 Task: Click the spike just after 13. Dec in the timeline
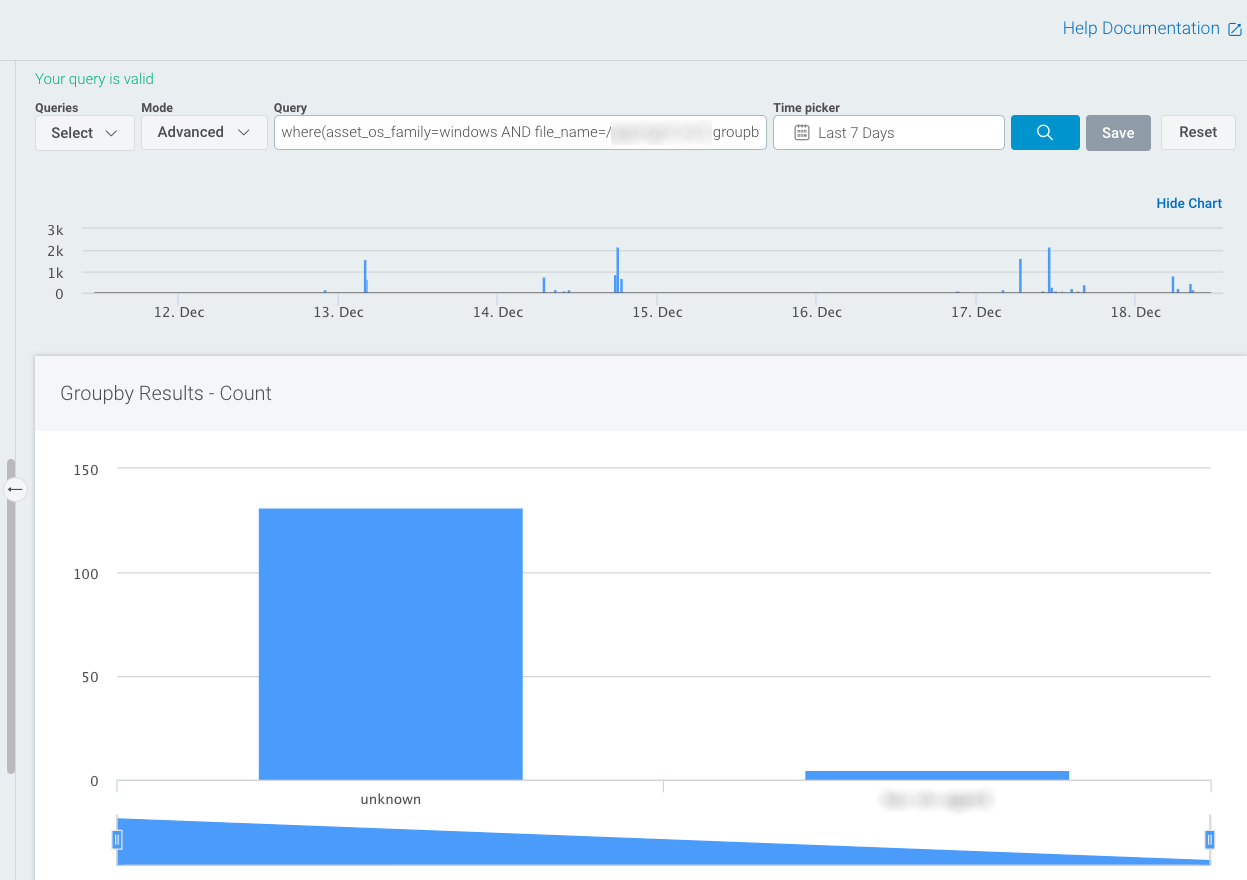[365, 276]
